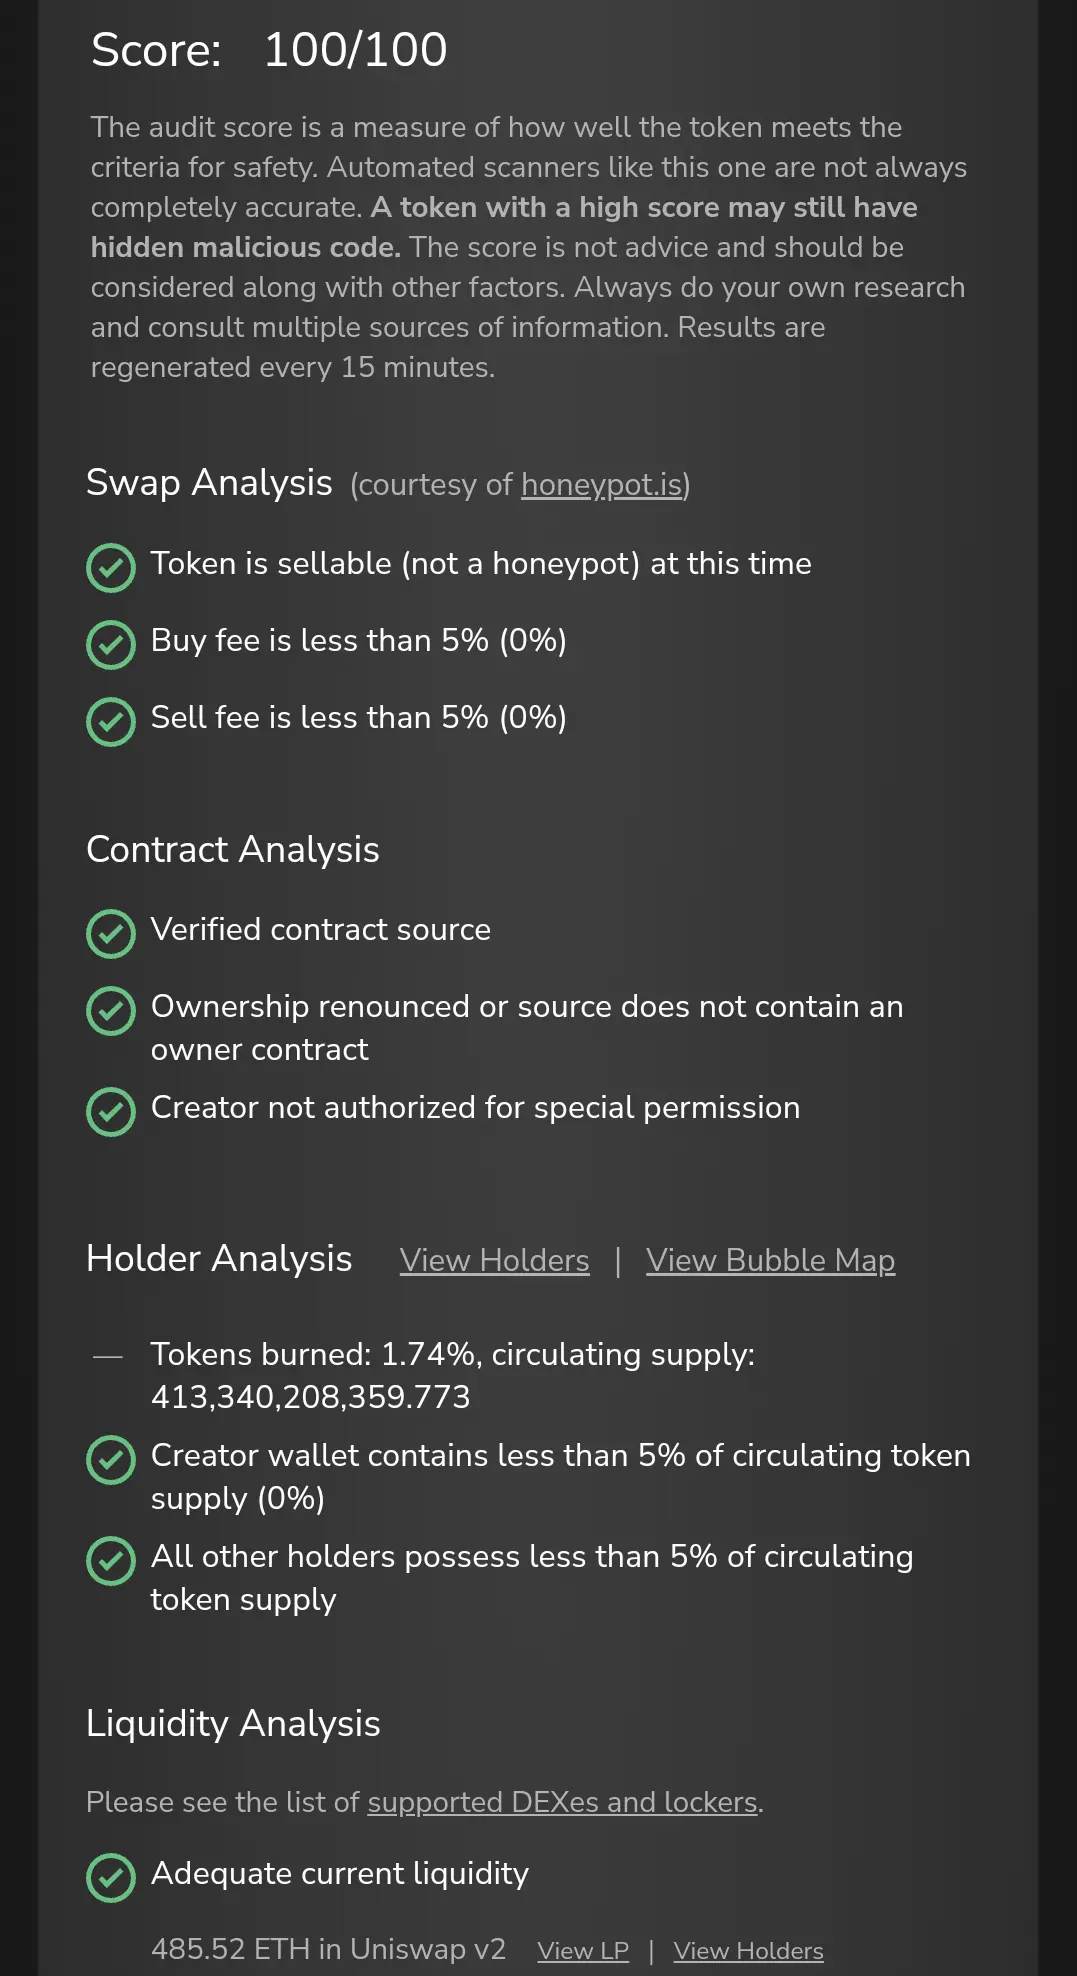Click the Liquidity Analysis section heading

[x=233, y=1724]
